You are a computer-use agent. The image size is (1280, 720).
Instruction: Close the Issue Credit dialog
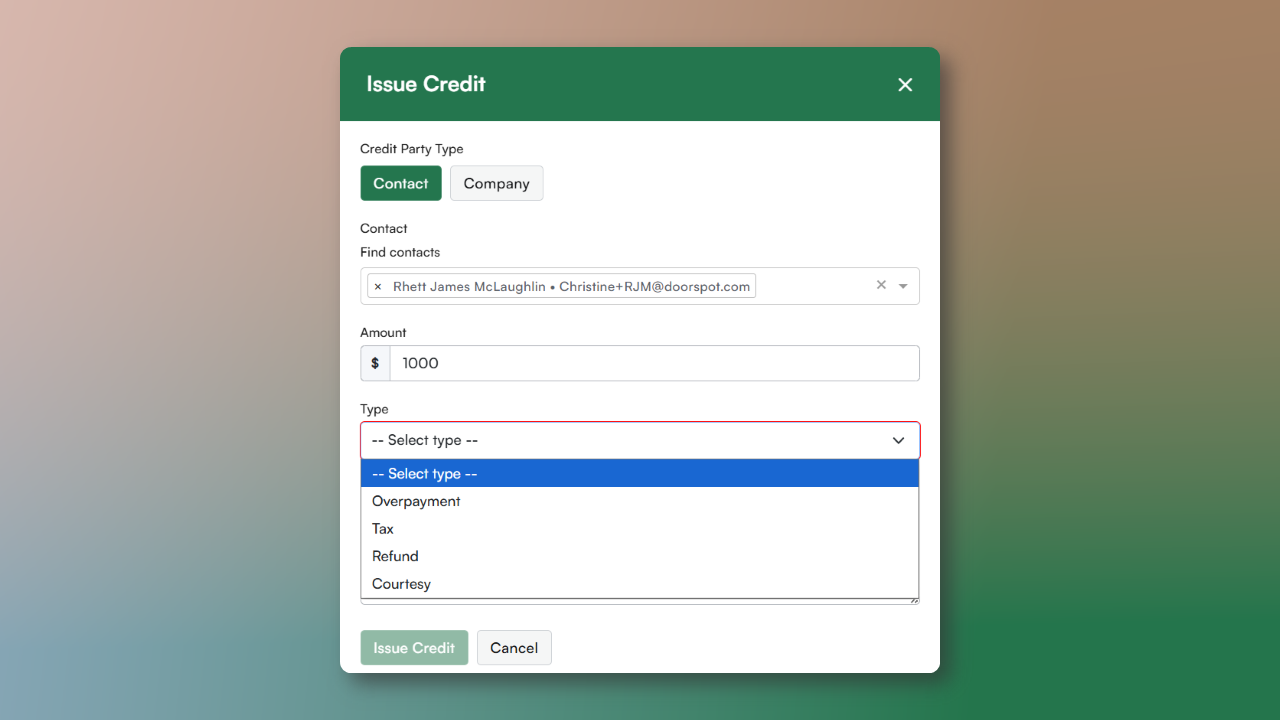(x=905, y=85)
